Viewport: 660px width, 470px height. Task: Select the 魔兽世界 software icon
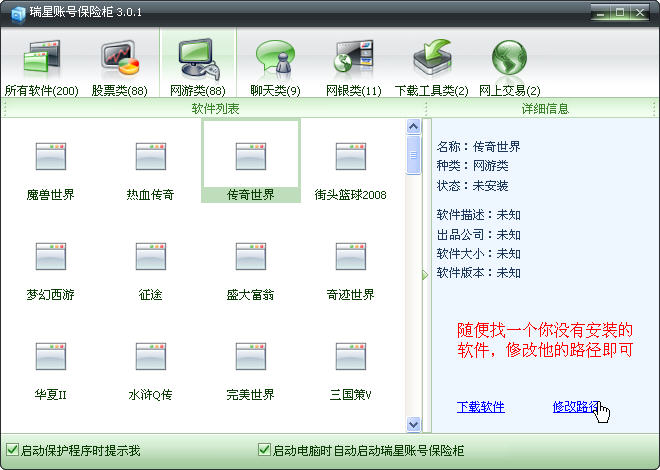pos(51,157)
